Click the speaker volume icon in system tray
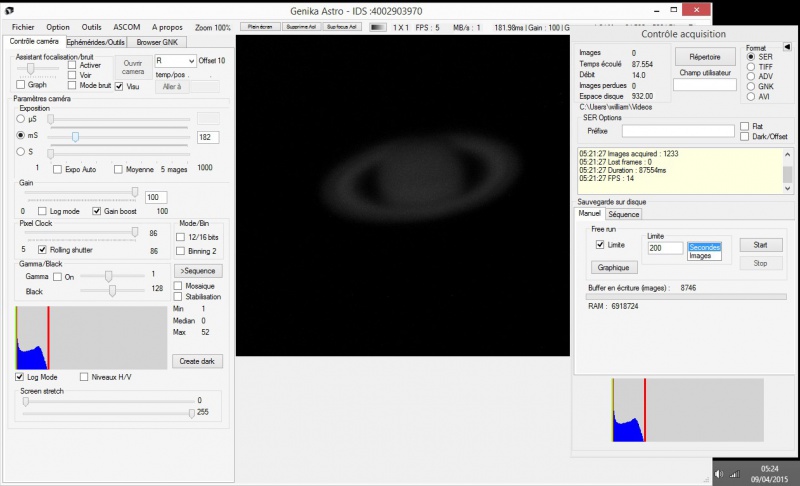The image size is (800, 486). click(719, 474)
